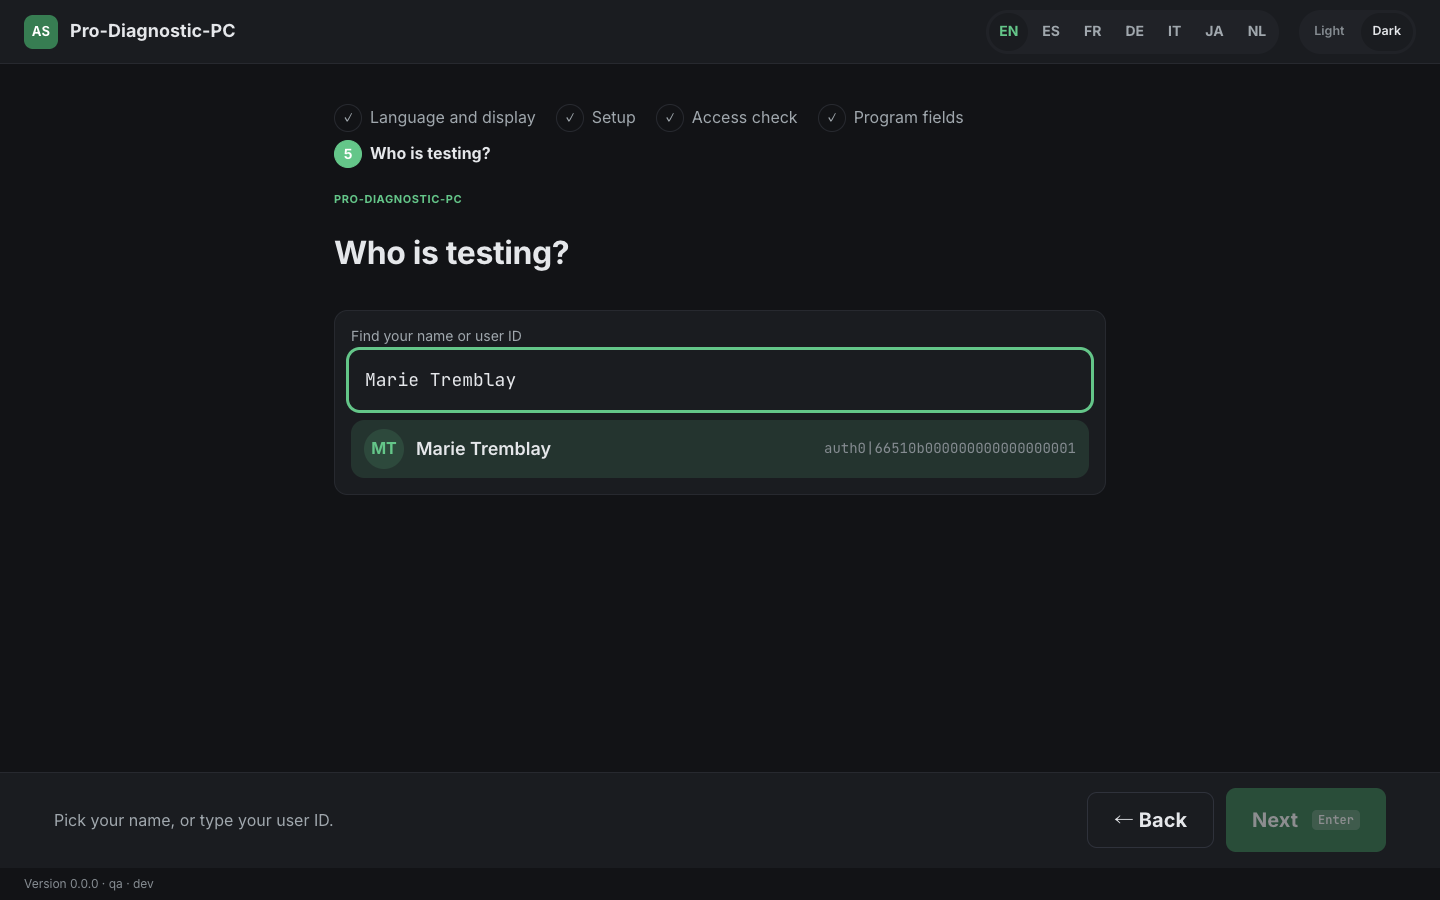This screenshot has width=1440, height=900.
Task: Switch language to IT
Action: coord(1175,32)
